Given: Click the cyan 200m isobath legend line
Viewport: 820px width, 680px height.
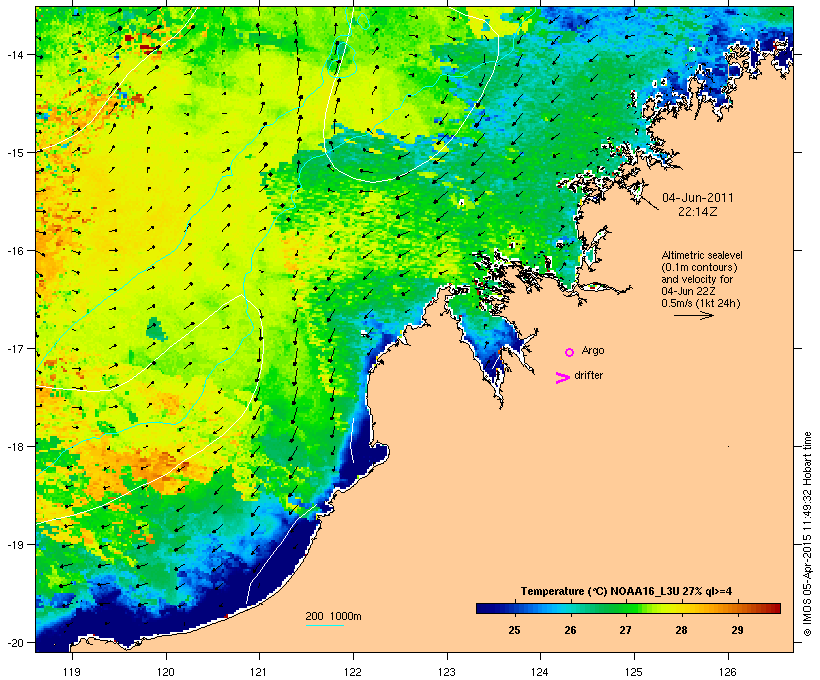Looking at the screenshot, I should (325, 625).
